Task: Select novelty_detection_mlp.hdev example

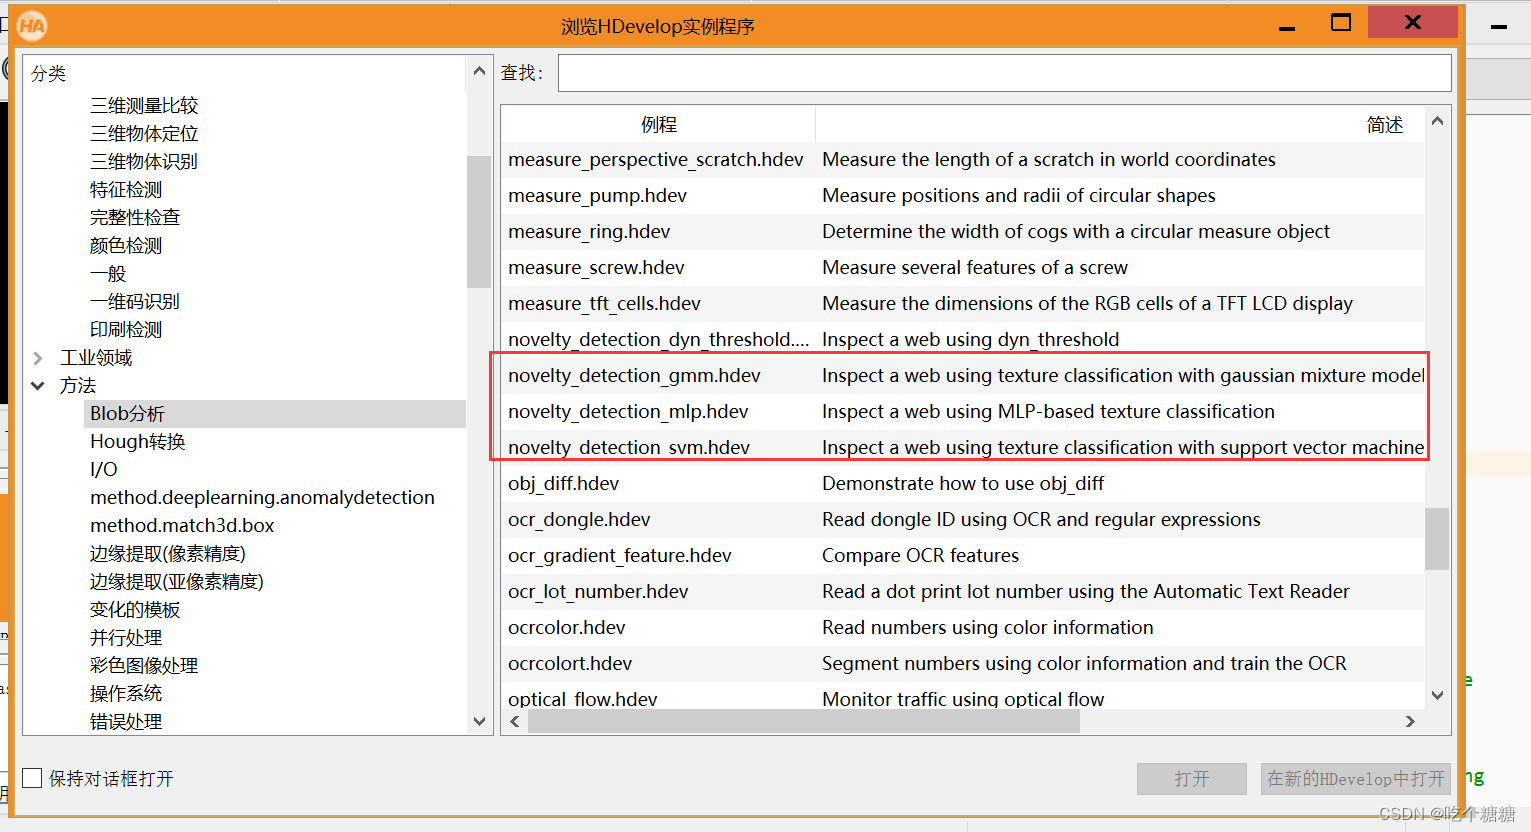Action: pyautogui.click(x=628, y=412)
